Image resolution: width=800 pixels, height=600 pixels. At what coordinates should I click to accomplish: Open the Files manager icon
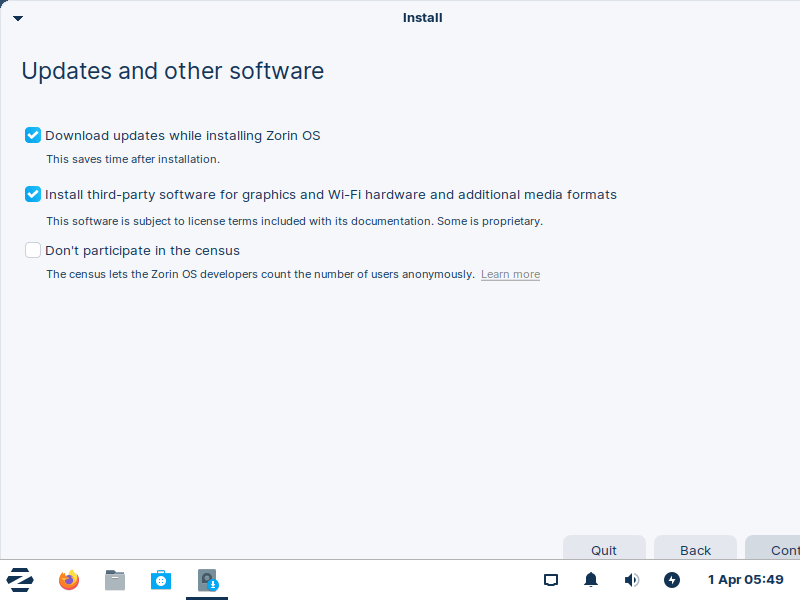(115, 580)
